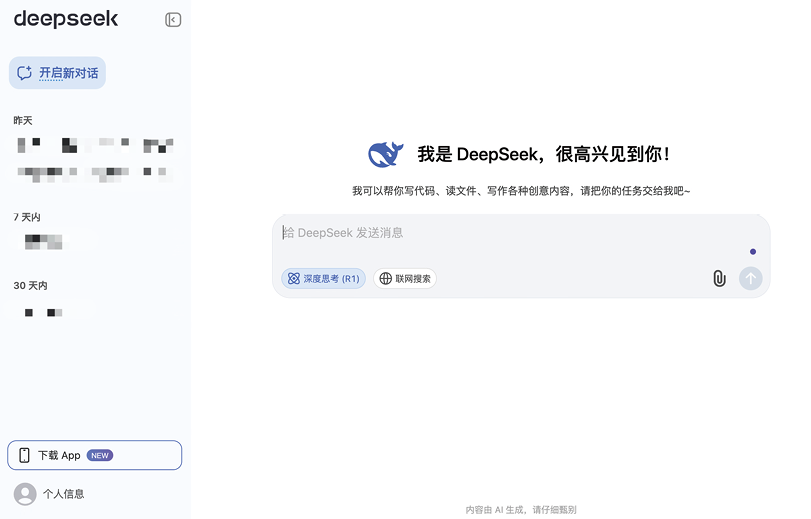Click the small purple dot in message box
The width and height of the screenshot is (811, 519).
coord(753,251)
